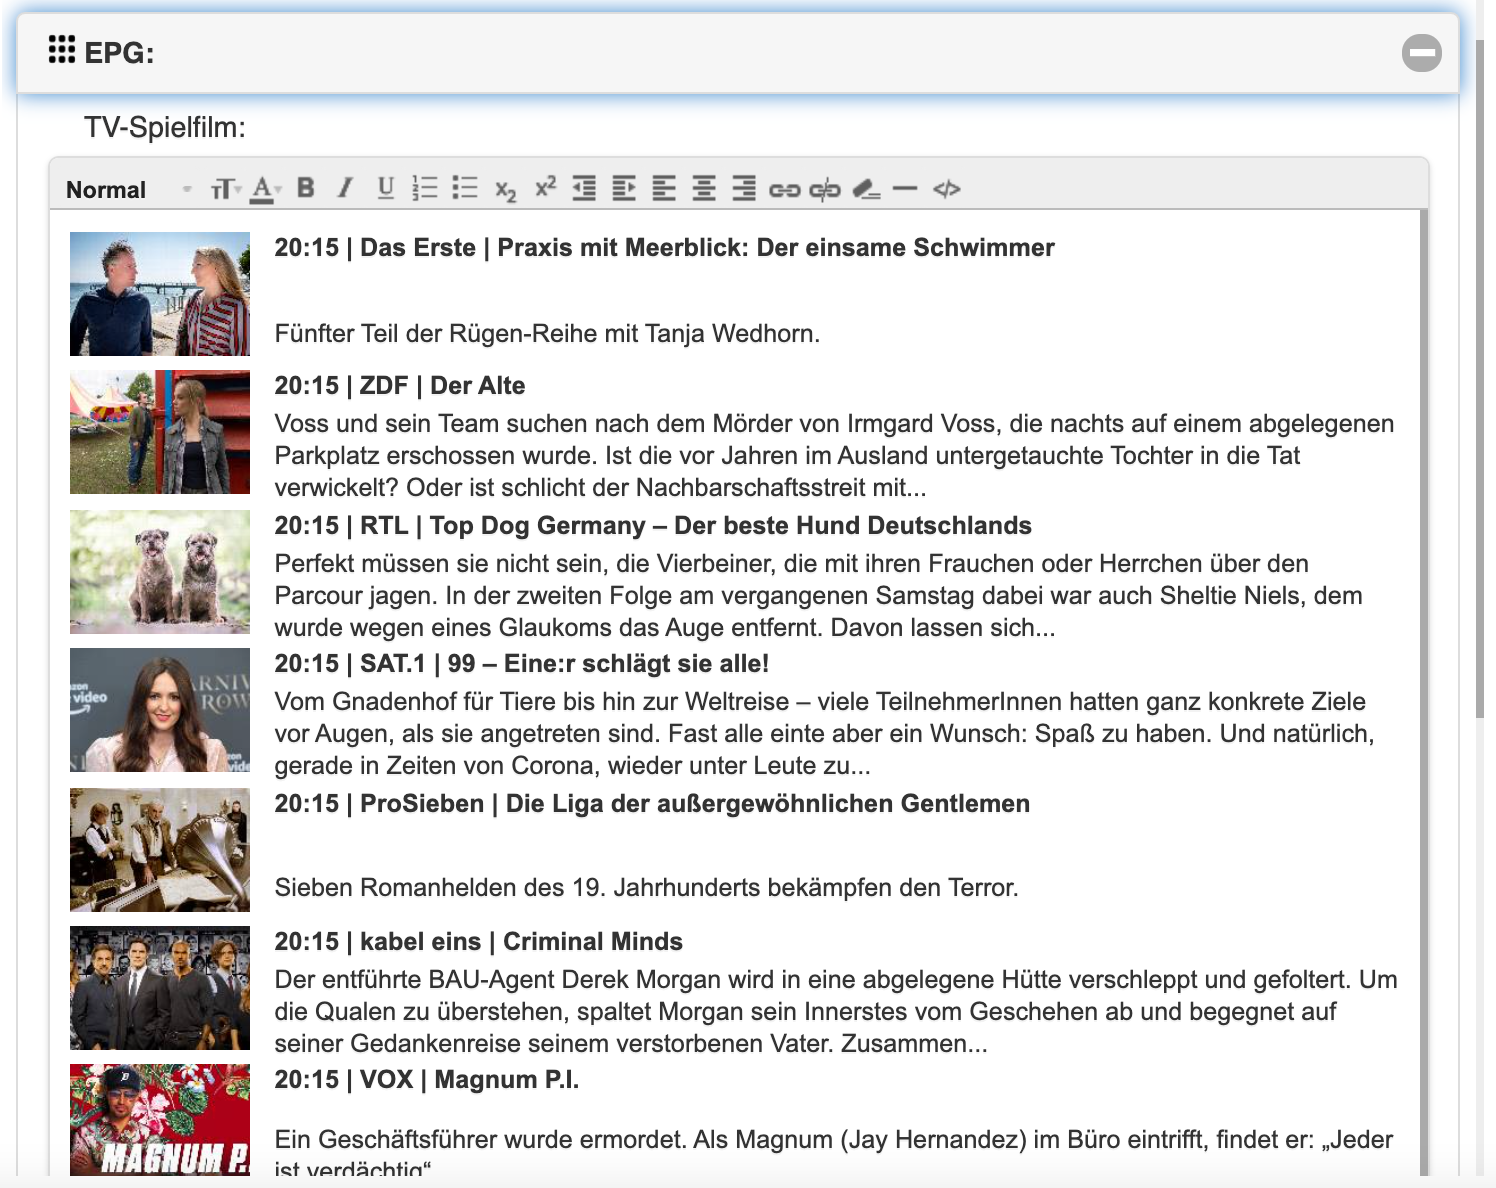Image resolution: width=1496 pixels, height=1188 pixels.
Task: Click the EPG grid icon
Action: tap(62, 49)
